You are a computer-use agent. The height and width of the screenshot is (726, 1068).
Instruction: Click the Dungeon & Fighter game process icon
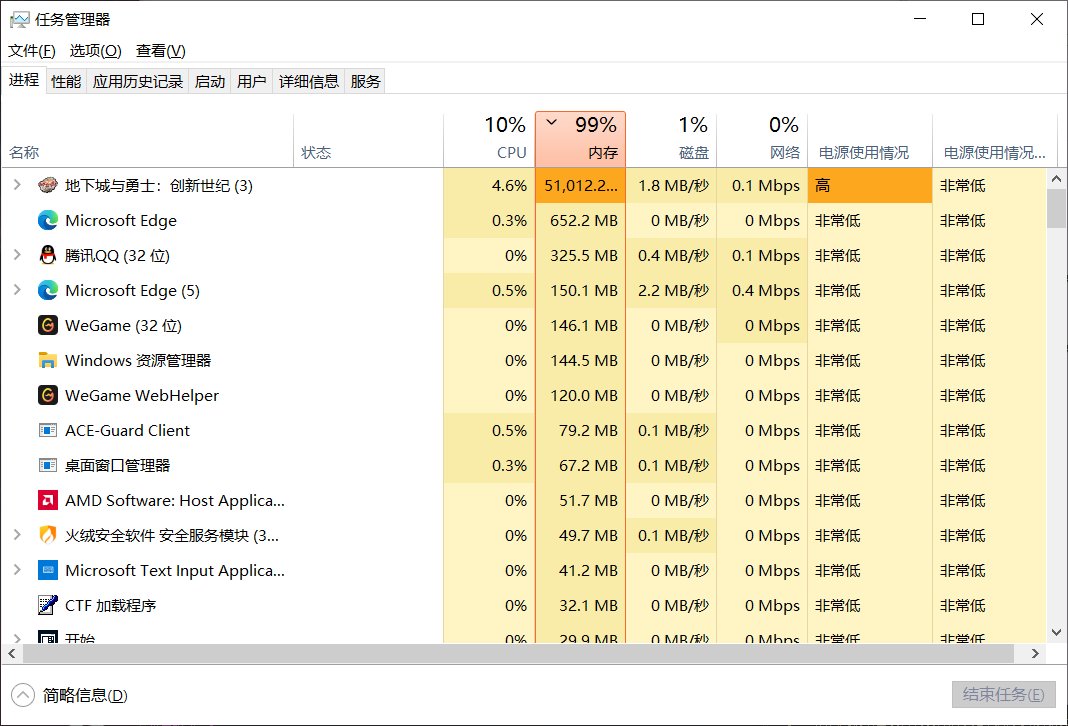pyautogui.click(x=48, y=185)
